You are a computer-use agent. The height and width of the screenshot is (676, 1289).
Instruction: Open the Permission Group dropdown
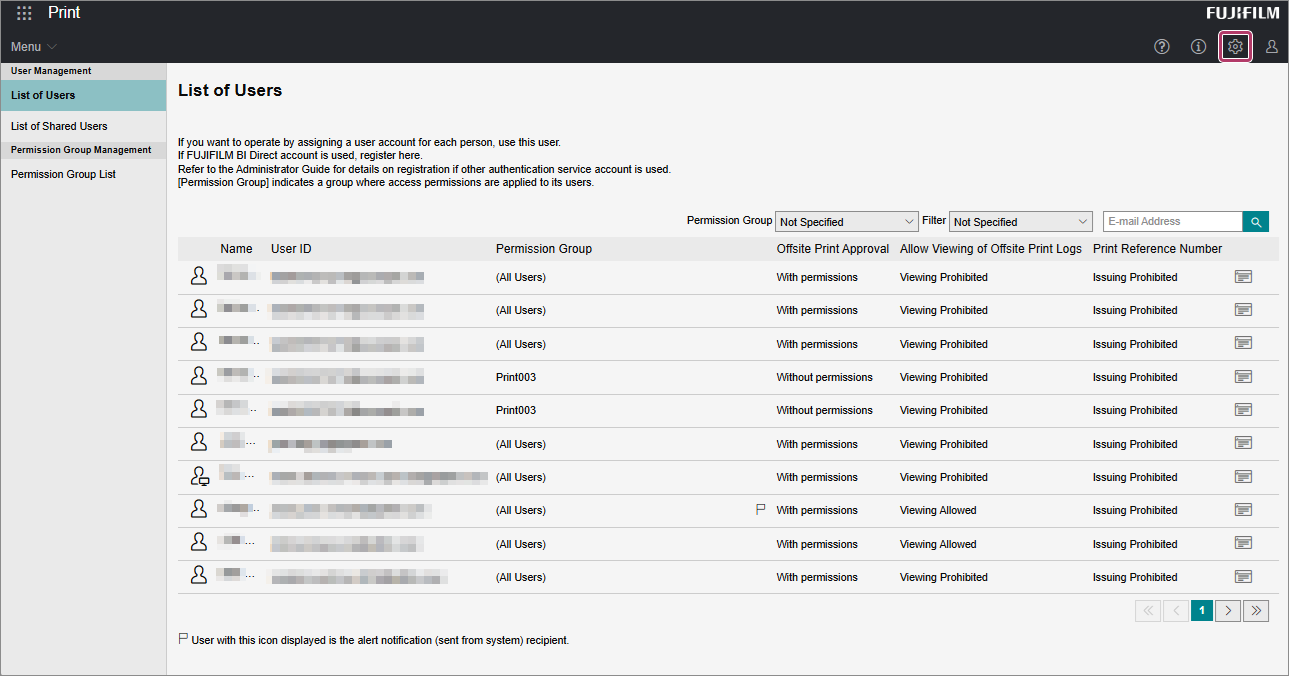[x=846, y=222]
